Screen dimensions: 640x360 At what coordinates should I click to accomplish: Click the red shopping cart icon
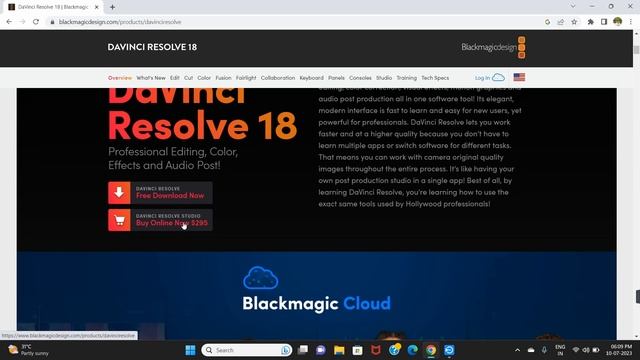pyautogui.click(x=119, y=220)
